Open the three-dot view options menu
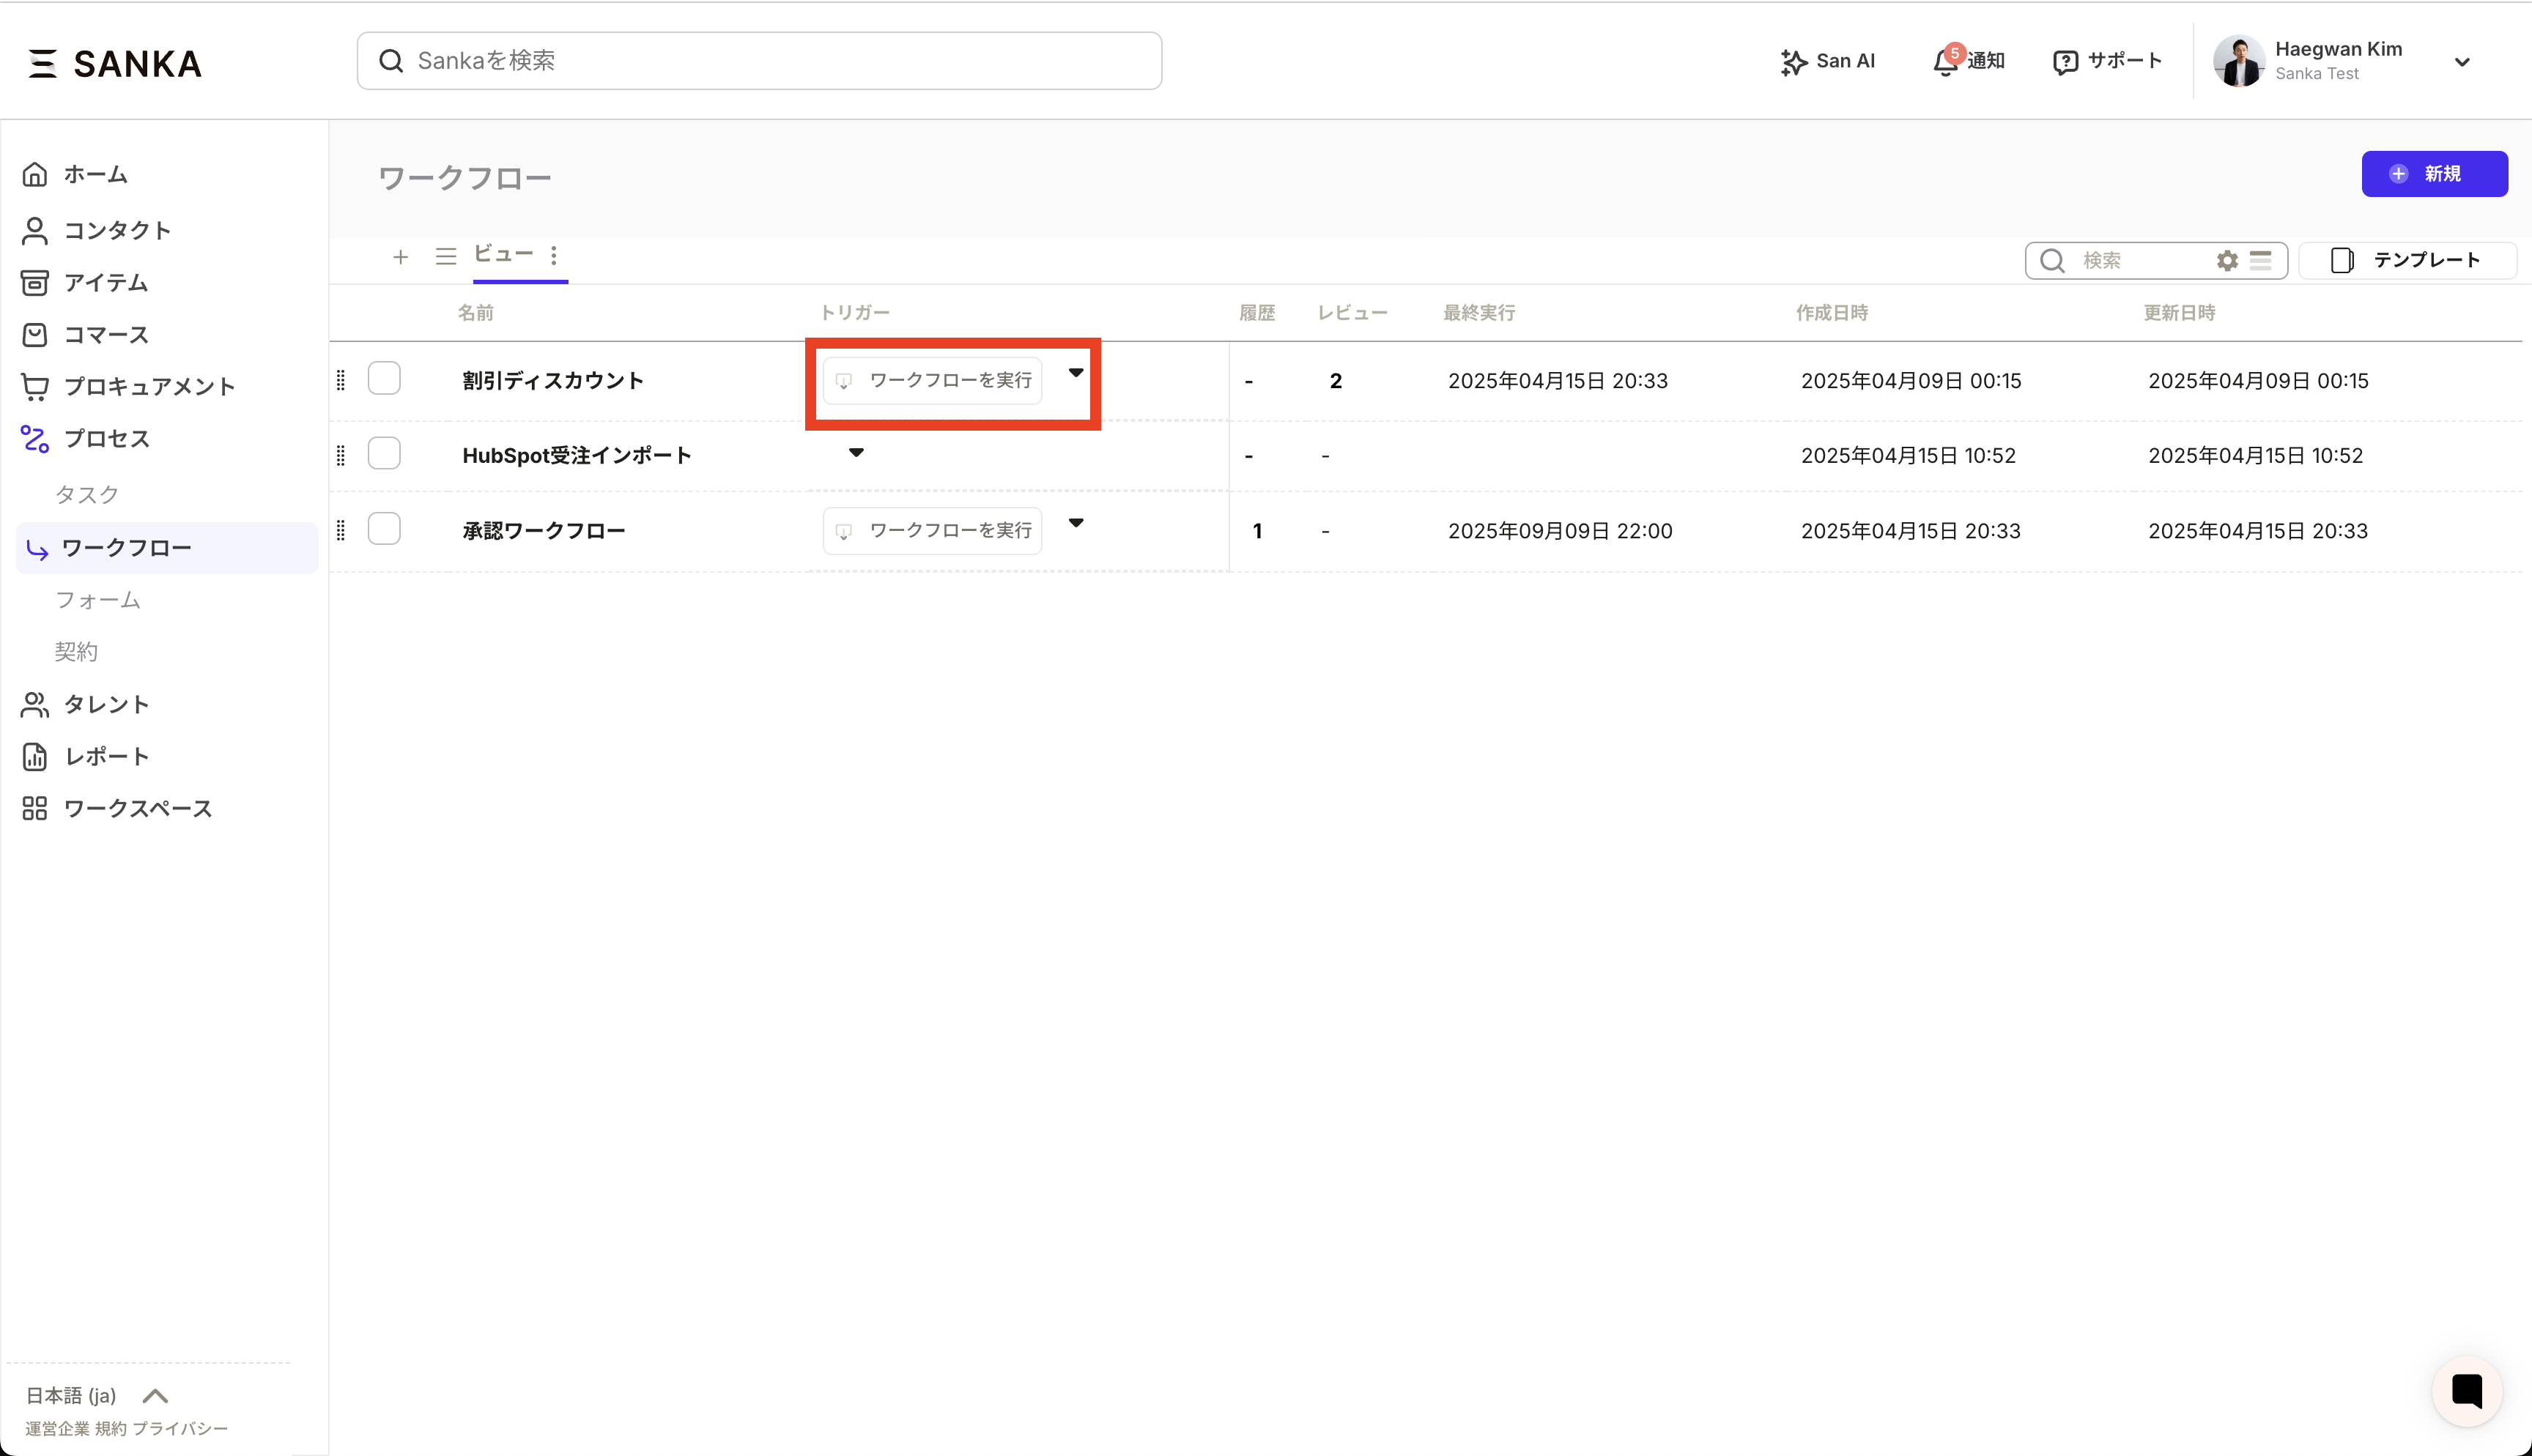Screen dimensions: 2532x1456 point(554,256)
